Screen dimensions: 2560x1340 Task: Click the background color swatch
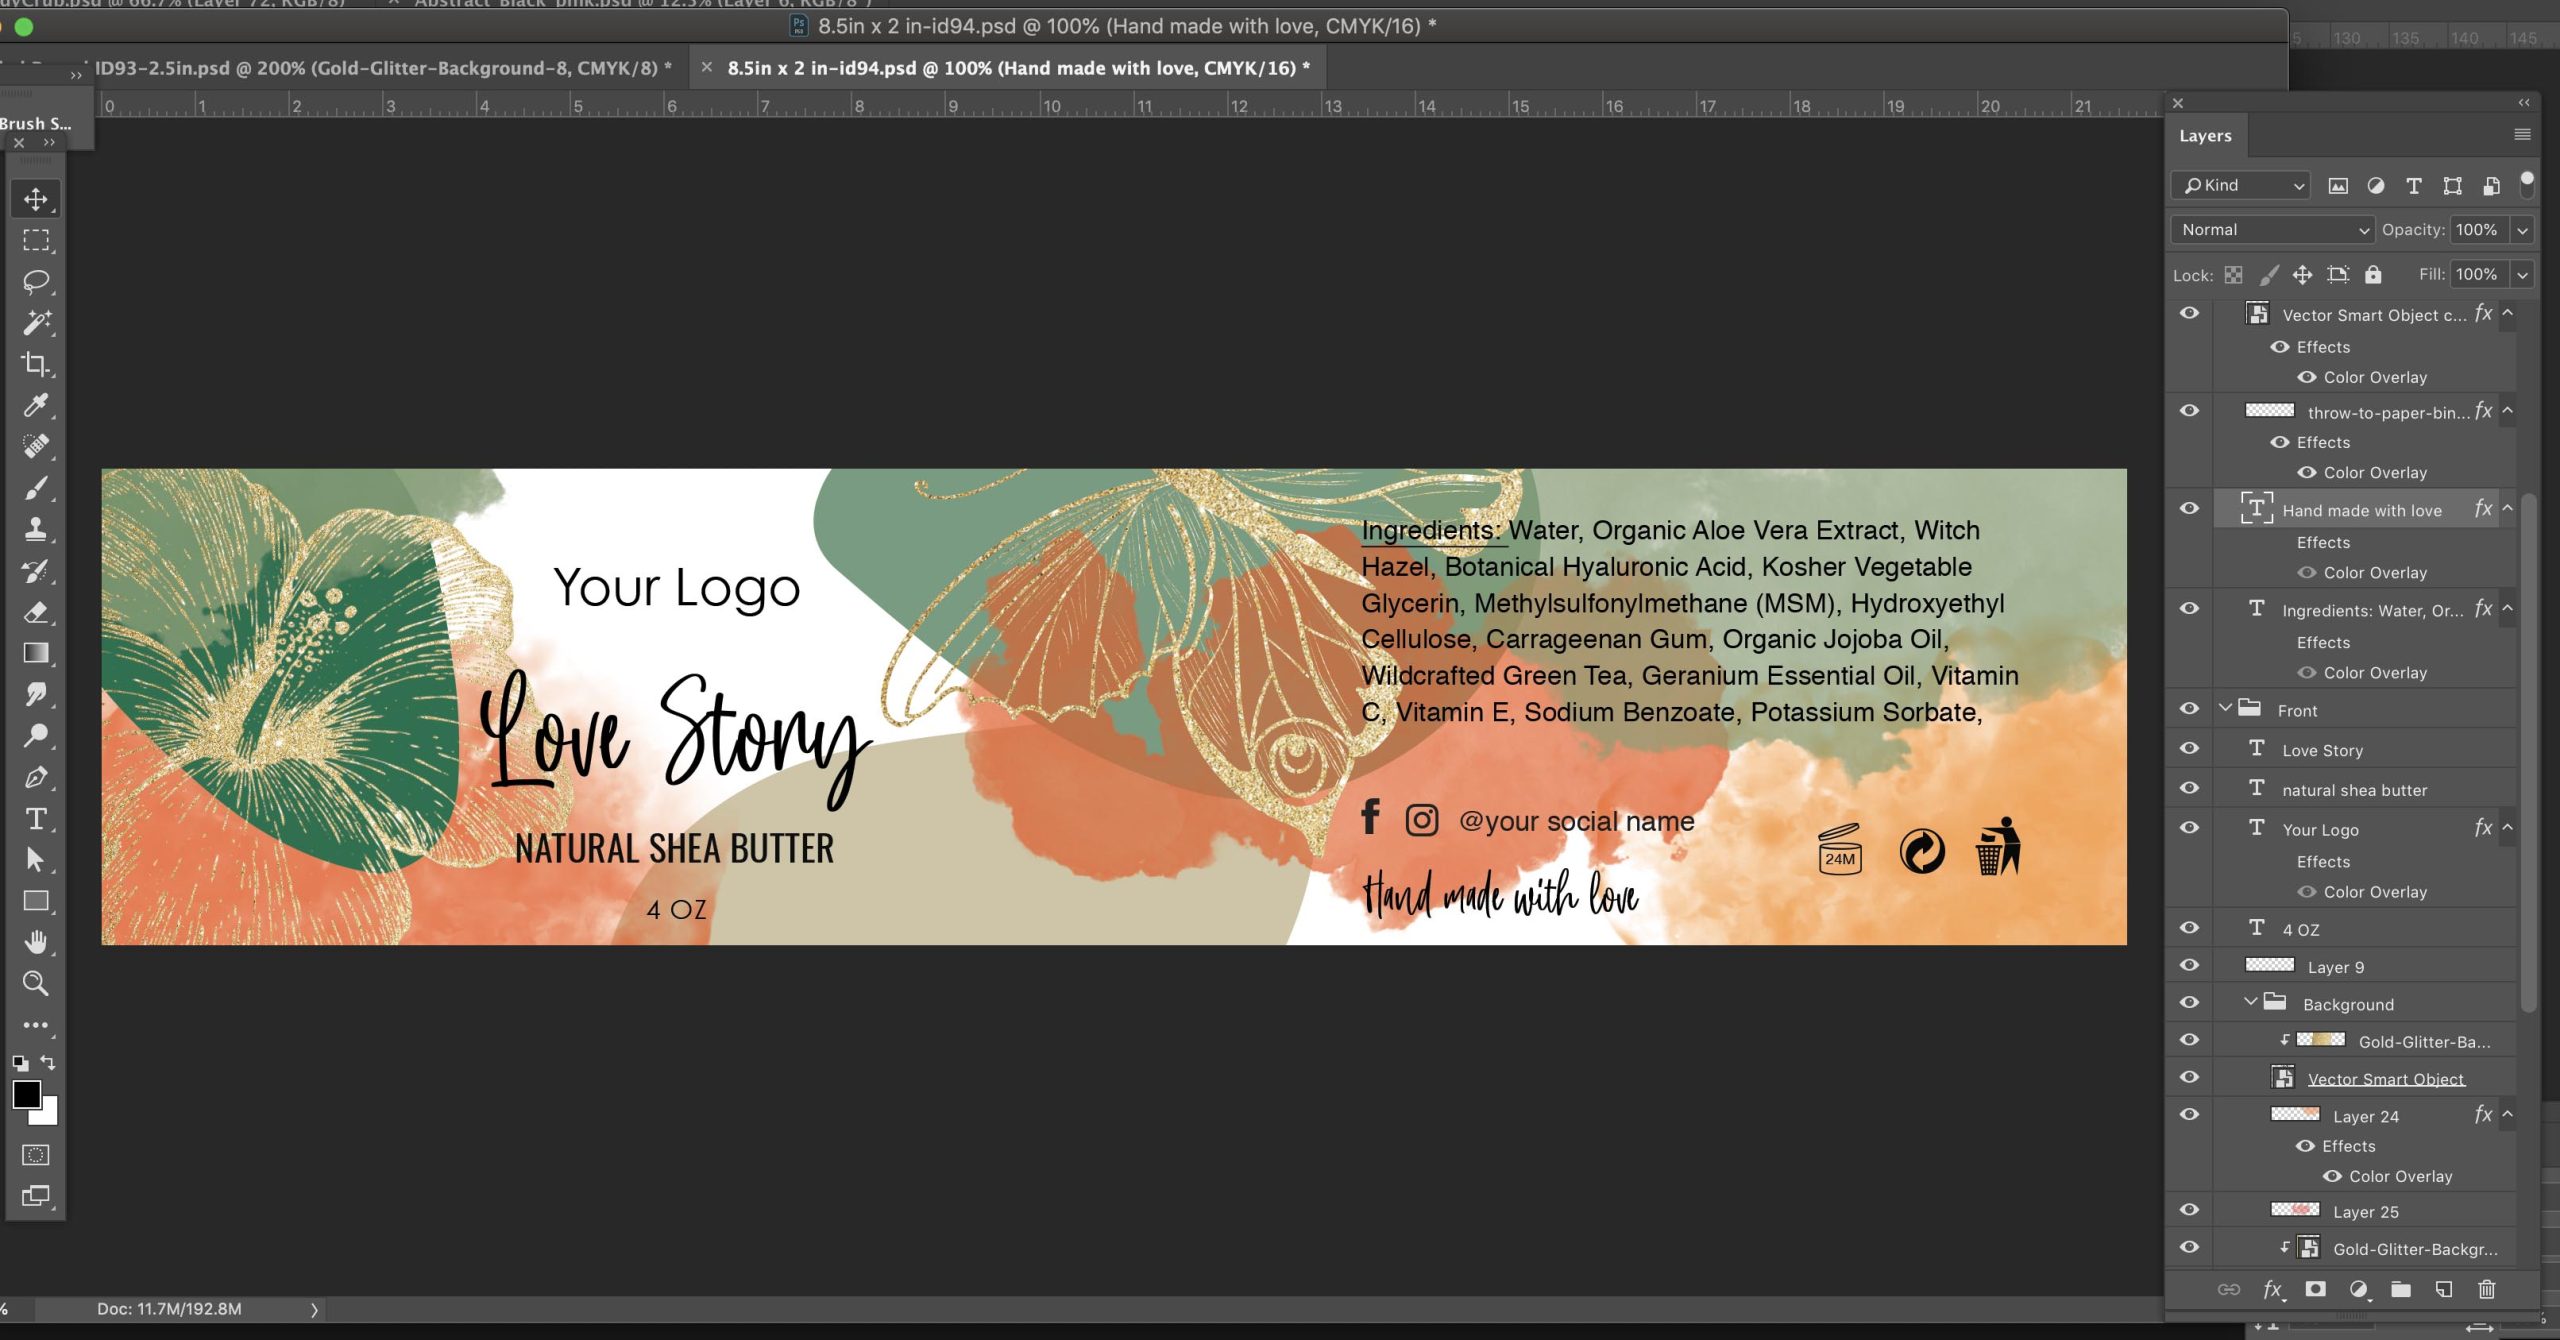click(x=49, y=1114)
